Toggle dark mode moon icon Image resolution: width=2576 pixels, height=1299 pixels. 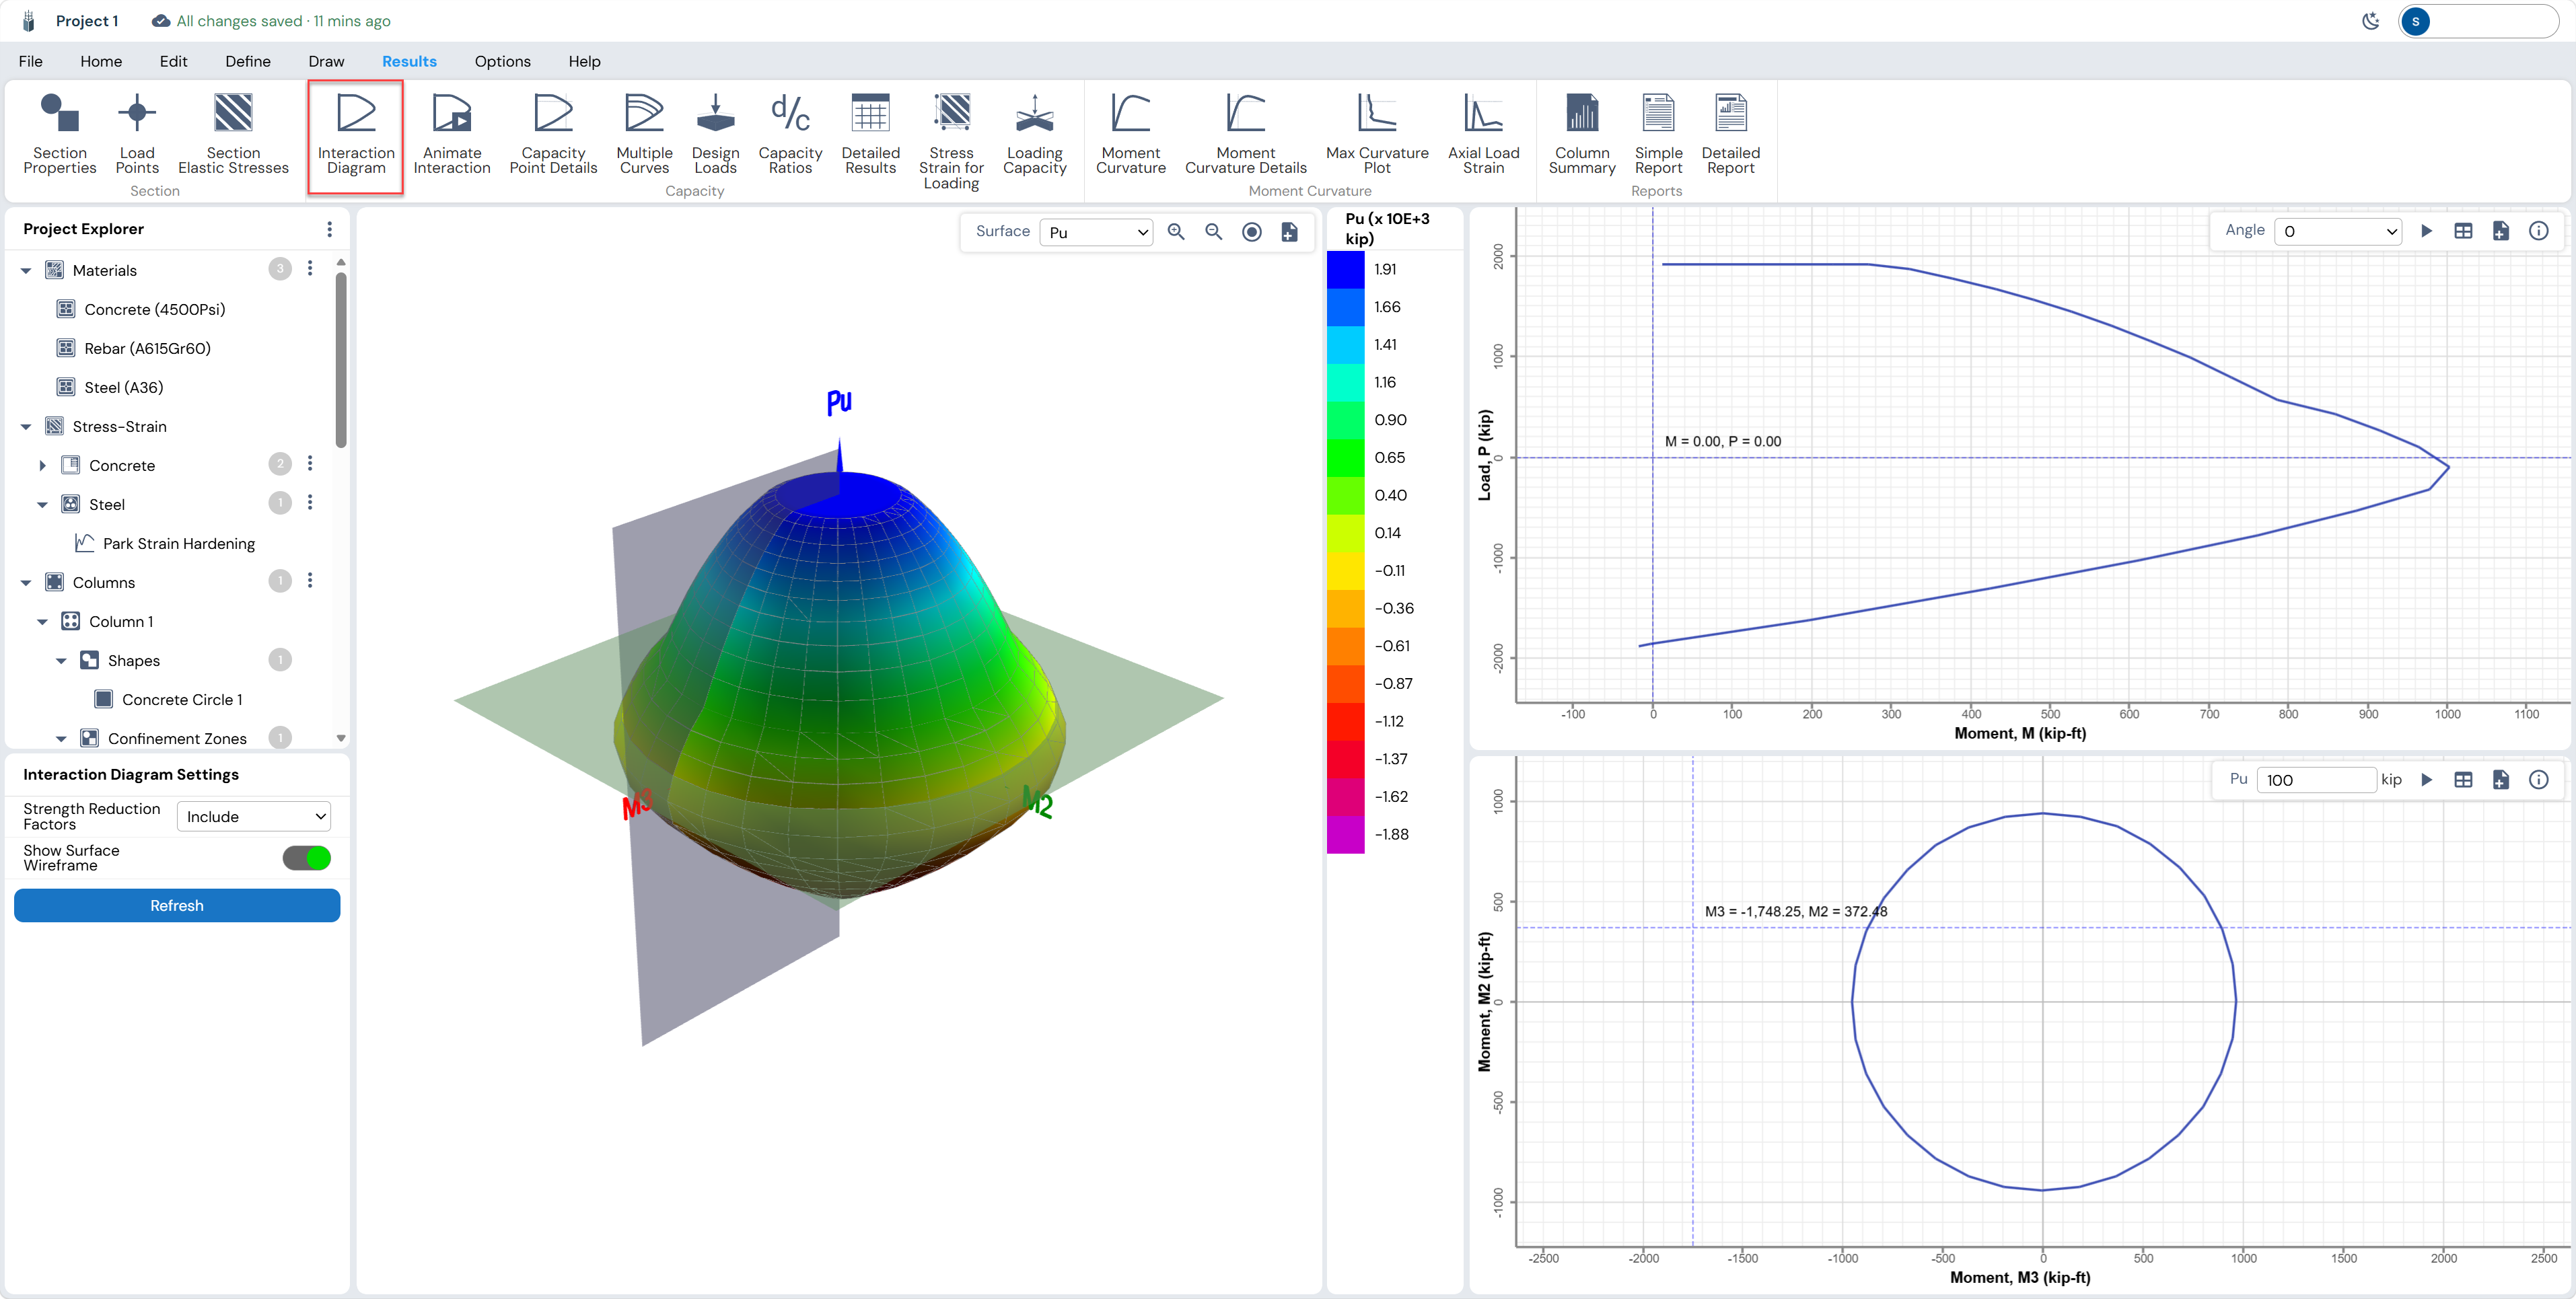[x=2370, y=21]
